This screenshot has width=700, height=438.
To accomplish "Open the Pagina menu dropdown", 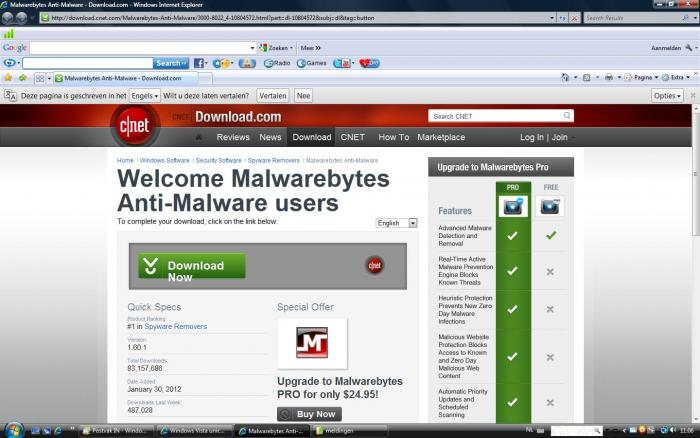I will click(642, 77).
